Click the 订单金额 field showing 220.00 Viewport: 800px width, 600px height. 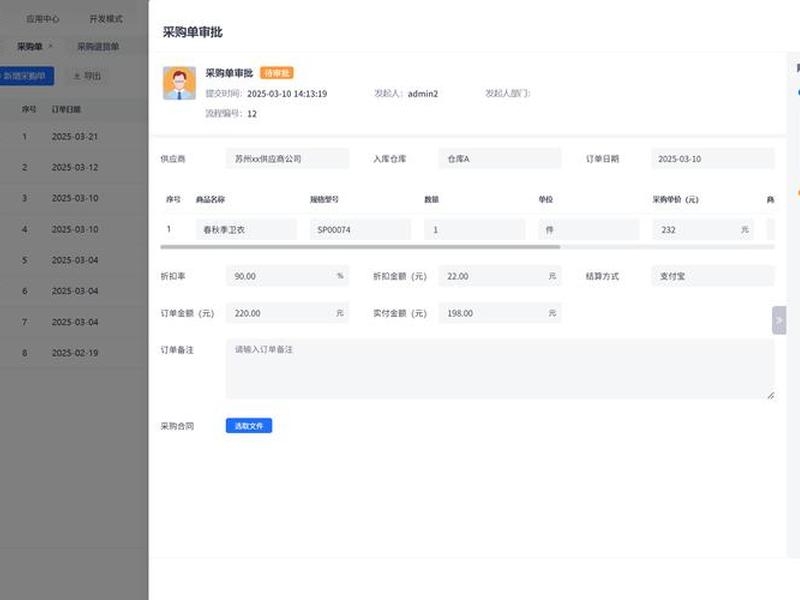click(x=288, y=313)
